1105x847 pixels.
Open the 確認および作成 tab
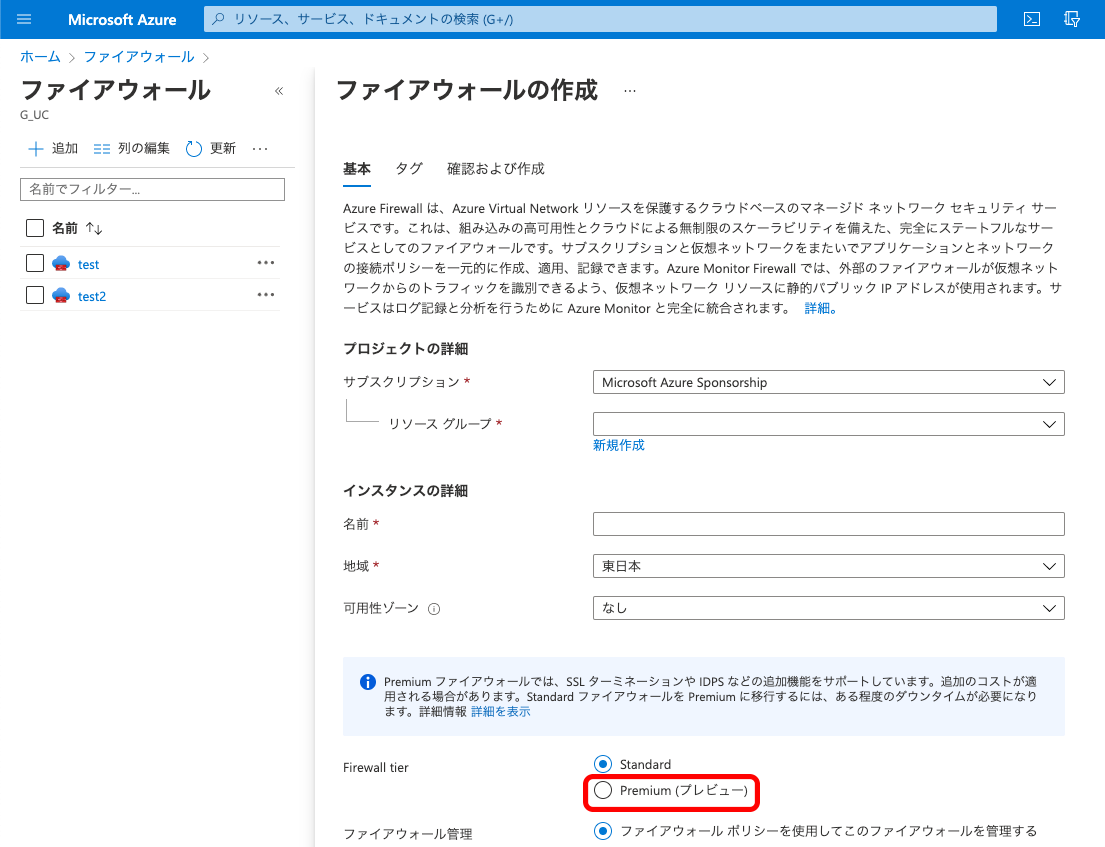[494, 168]
